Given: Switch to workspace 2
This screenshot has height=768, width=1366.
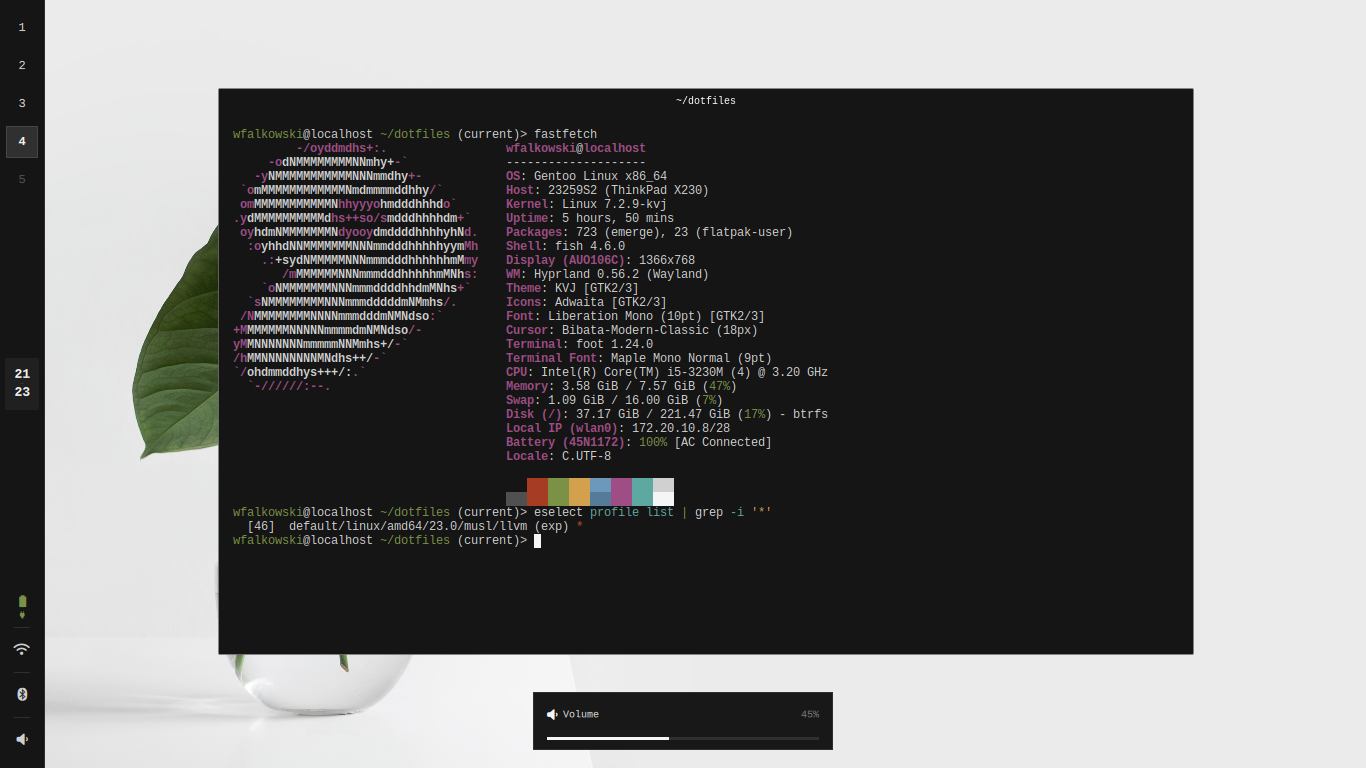Looking at the screenshot, I should click(22, 65).
